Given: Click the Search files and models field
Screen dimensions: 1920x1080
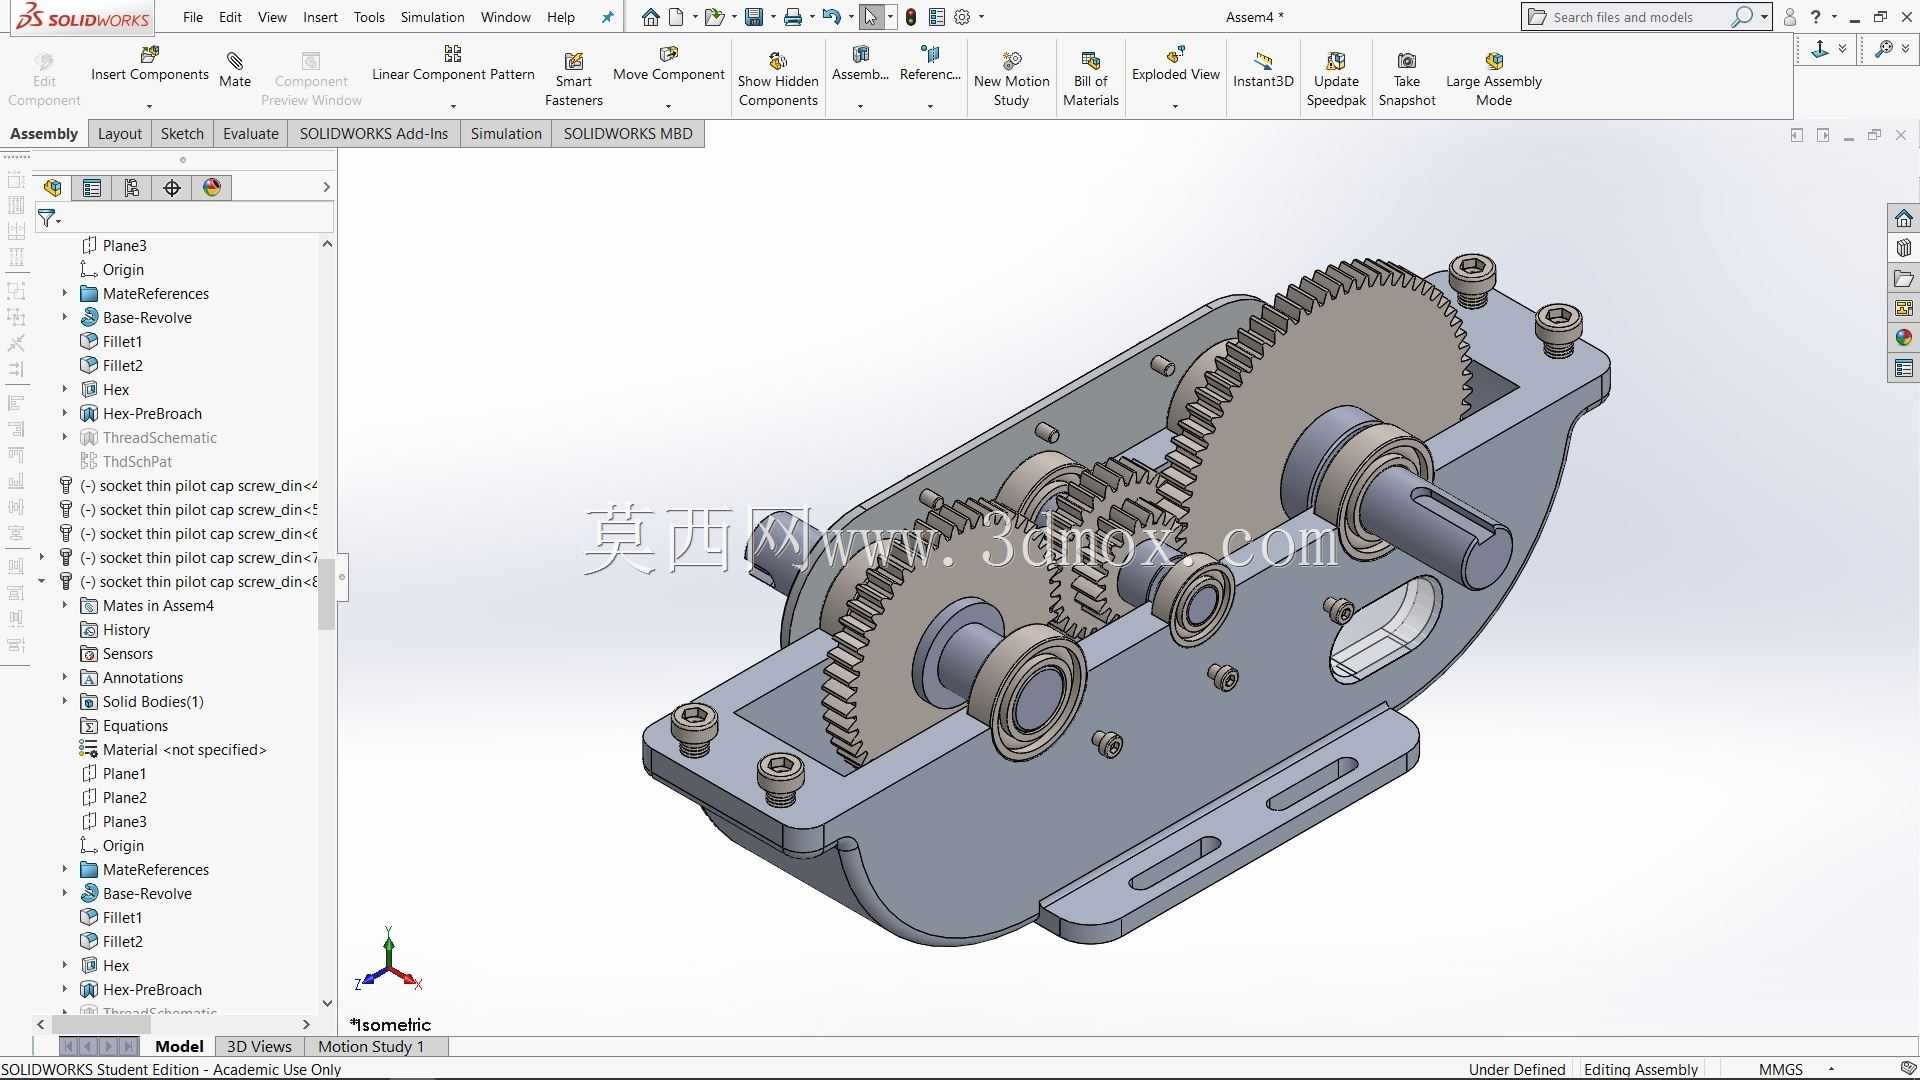Looking at the screenshot, I should pyautogui.click(x=1640, y=17).
